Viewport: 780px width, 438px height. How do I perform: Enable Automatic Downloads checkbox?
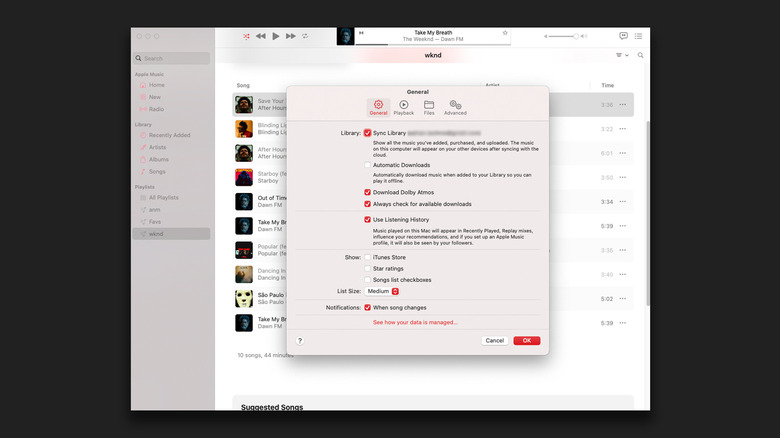point(368,165)
